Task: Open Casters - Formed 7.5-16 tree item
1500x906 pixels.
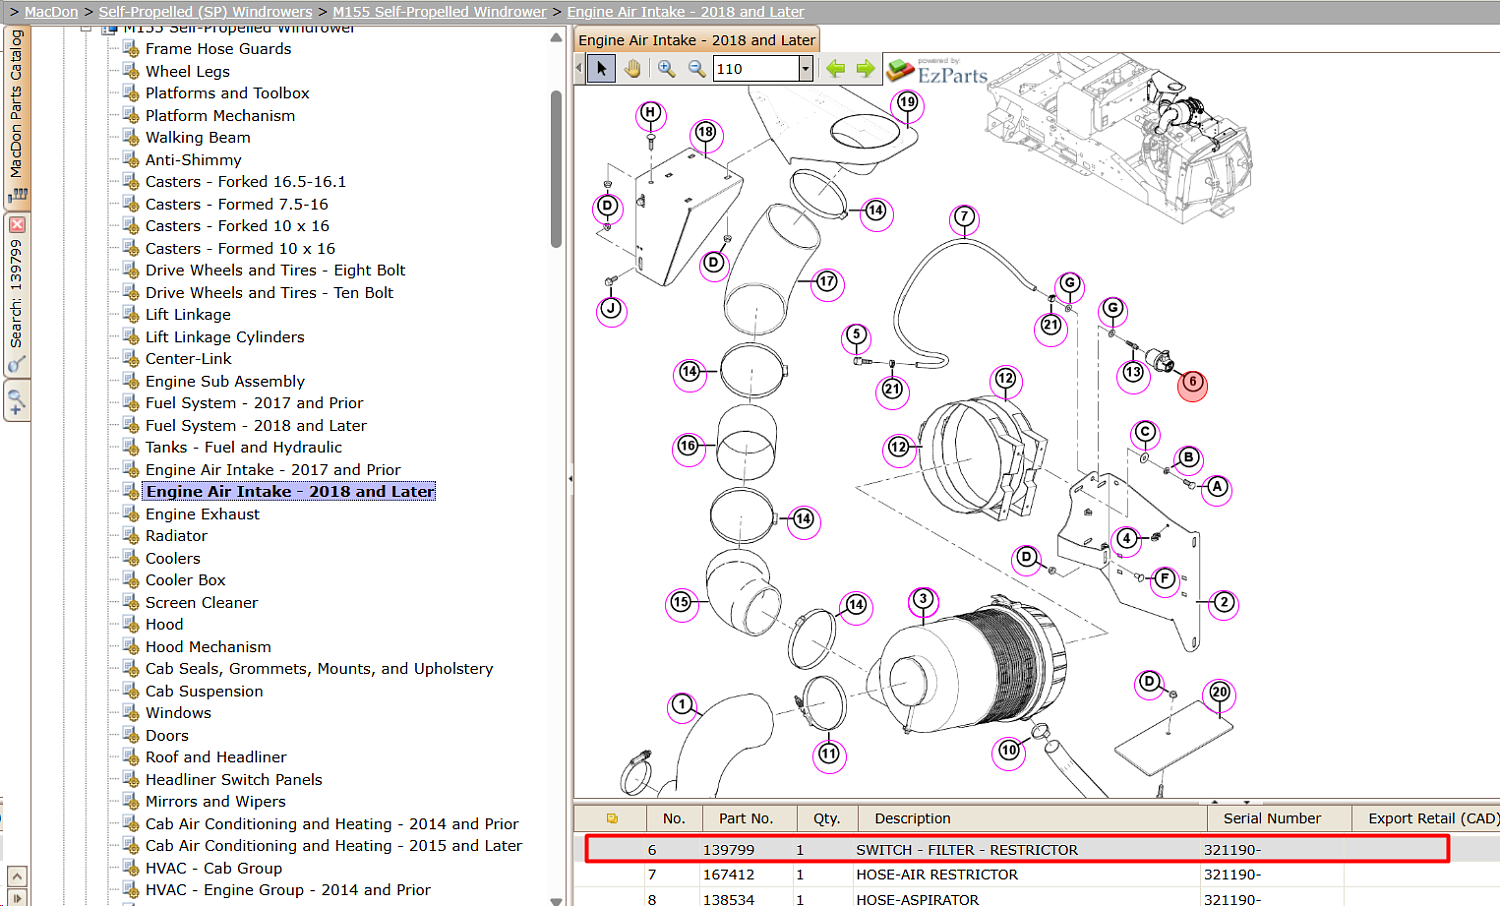Action: [237, 204]
